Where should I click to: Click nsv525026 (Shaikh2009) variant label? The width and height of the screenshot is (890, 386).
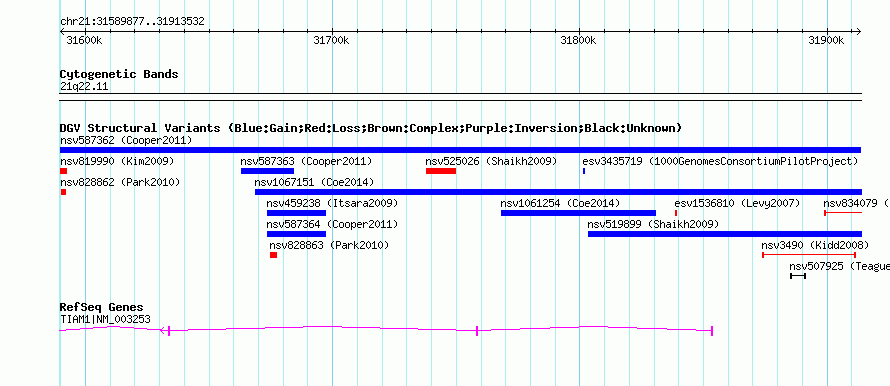pos(492,161)
